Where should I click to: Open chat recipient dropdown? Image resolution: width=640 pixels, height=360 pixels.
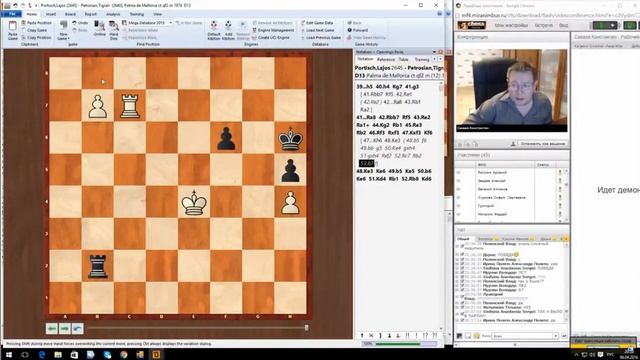[556, 336]
